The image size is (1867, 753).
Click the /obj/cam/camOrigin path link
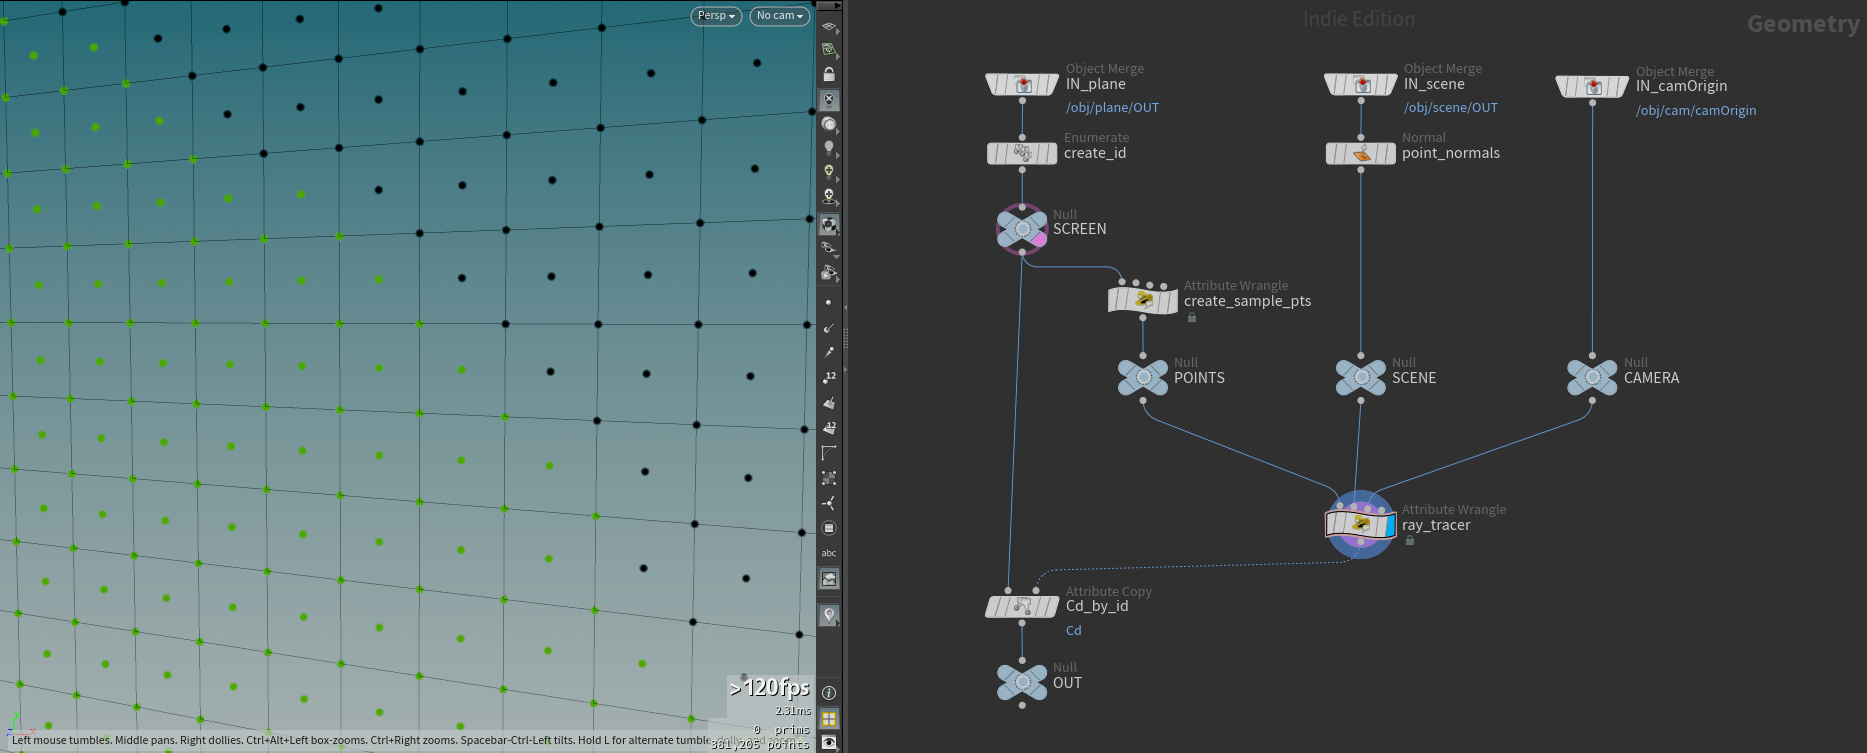[x=1696, y=111]
